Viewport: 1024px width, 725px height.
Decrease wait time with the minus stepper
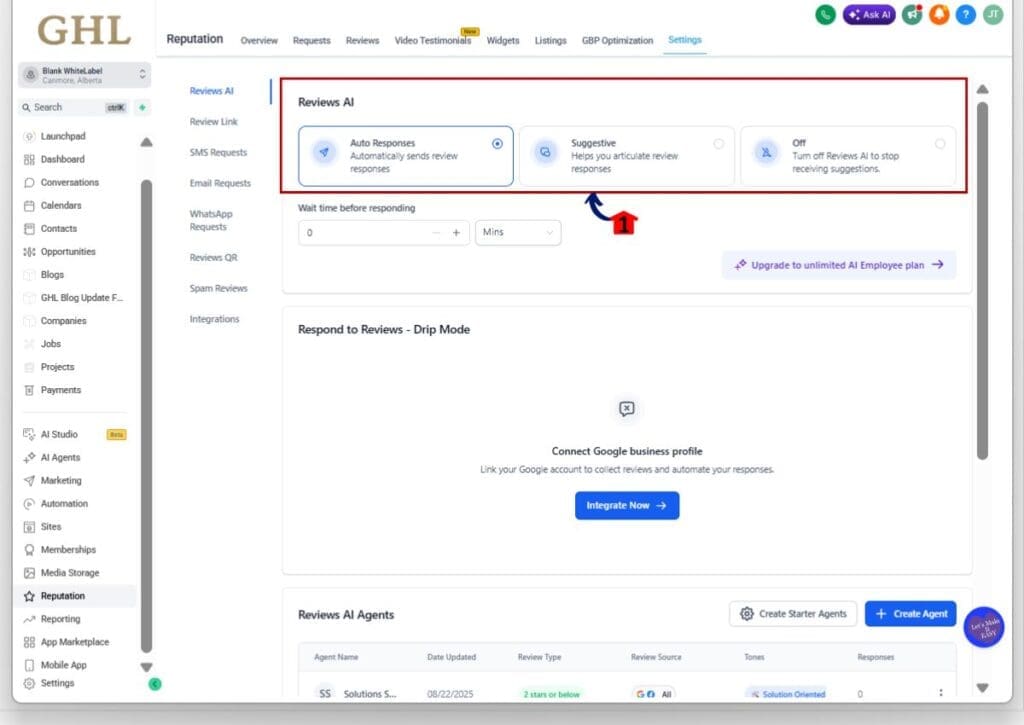click(436, 233)
